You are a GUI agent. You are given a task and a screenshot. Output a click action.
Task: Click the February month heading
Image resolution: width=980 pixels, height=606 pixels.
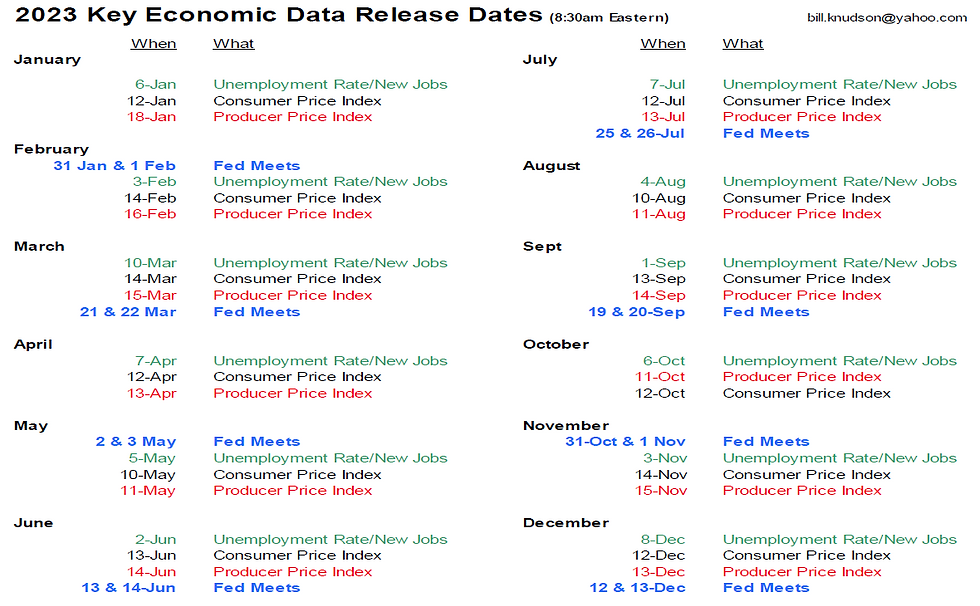[x=51, y=149]
